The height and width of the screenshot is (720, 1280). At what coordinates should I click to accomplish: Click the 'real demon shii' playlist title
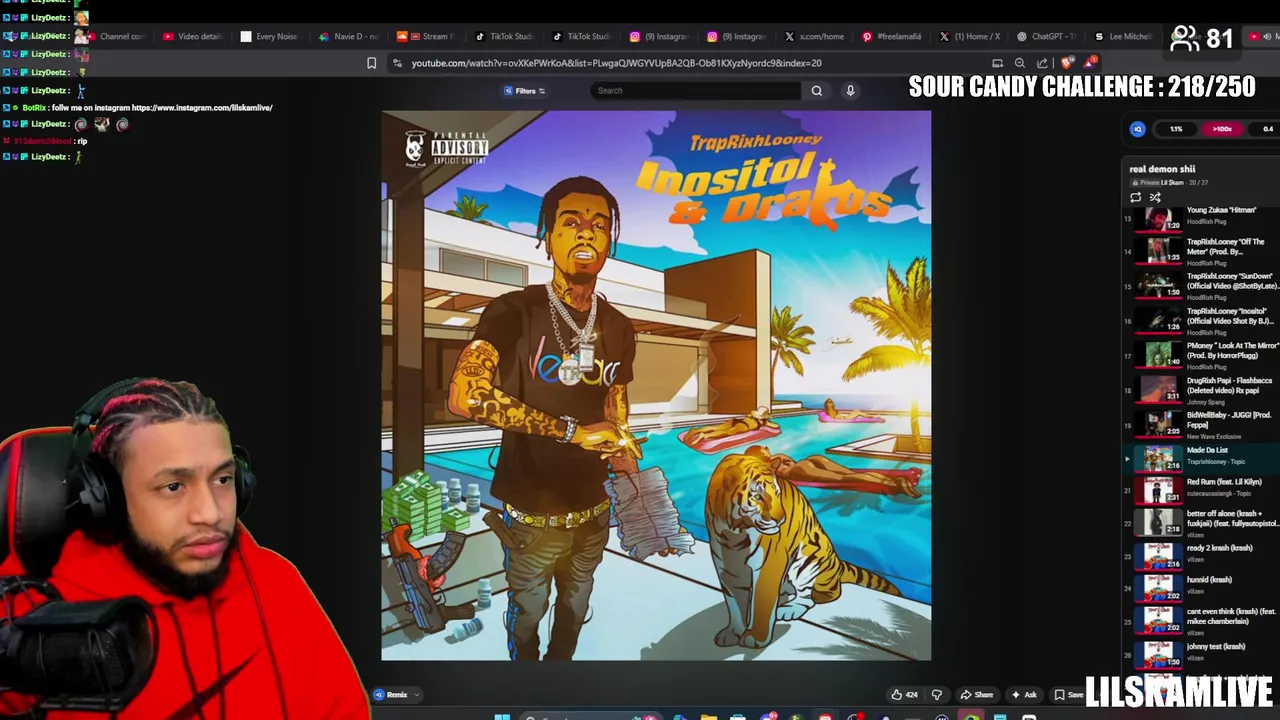(x=1162, y=169)
